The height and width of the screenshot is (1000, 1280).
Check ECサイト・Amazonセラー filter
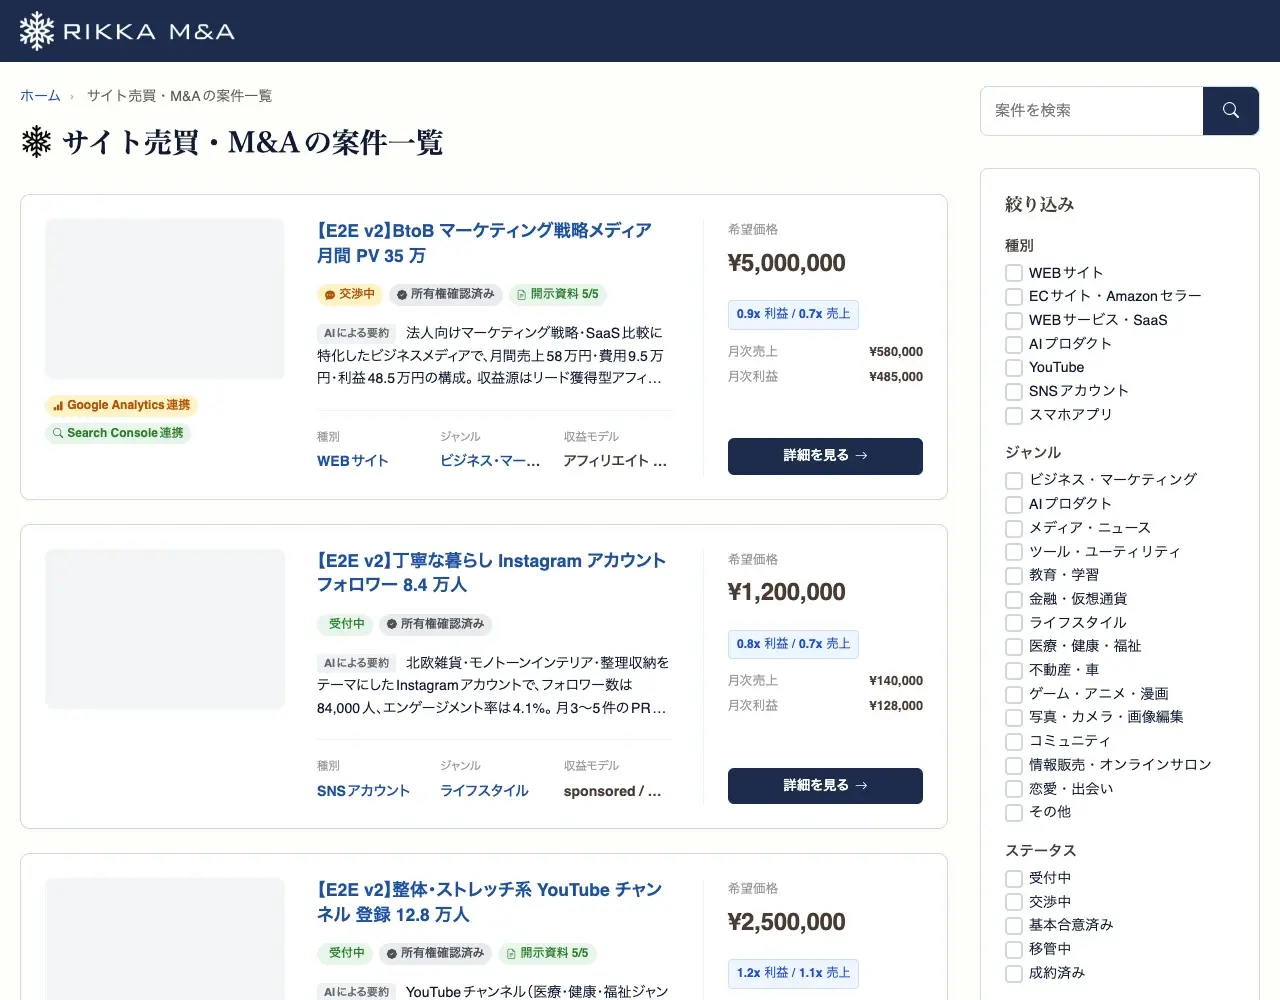[1014, 297]
